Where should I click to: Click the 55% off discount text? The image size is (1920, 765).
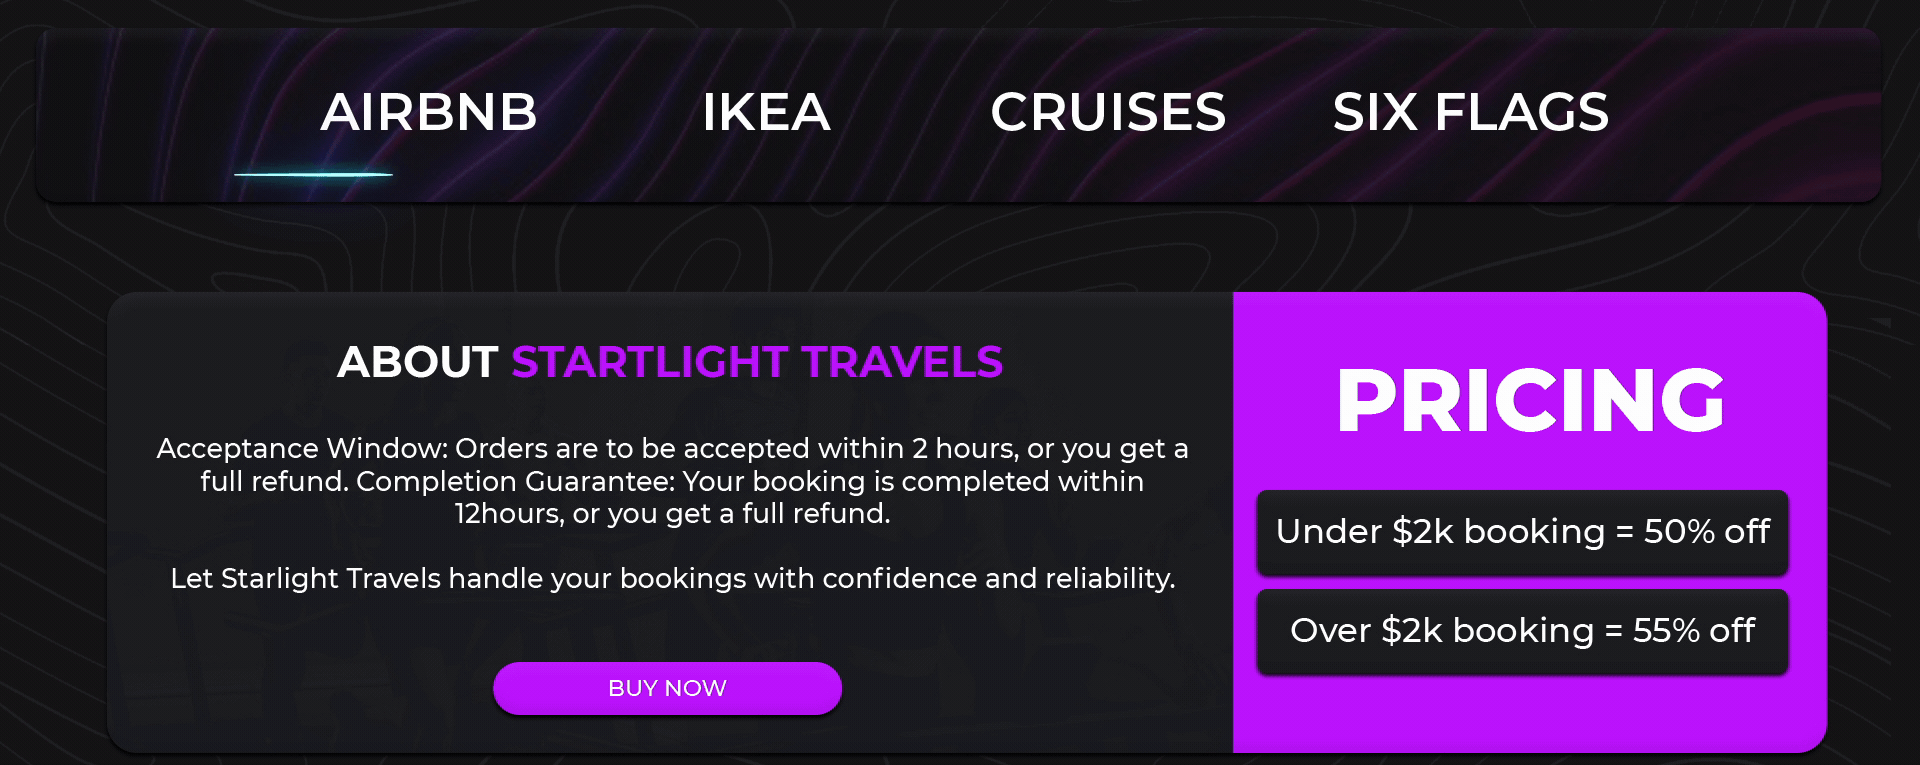1694,630
